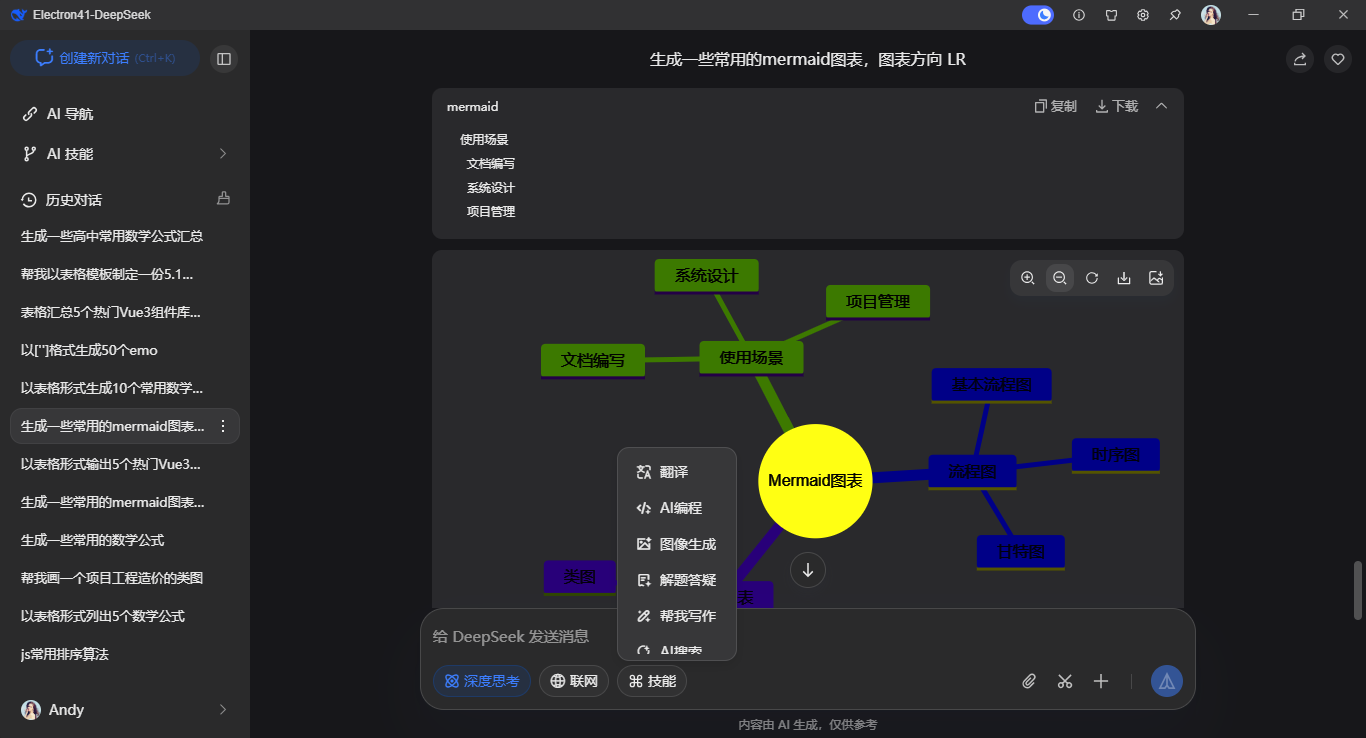The height and width of the screenshot is (738, 1366).
Task: Zoom out on the mermaid diagram
Action: pos(1060,278)
